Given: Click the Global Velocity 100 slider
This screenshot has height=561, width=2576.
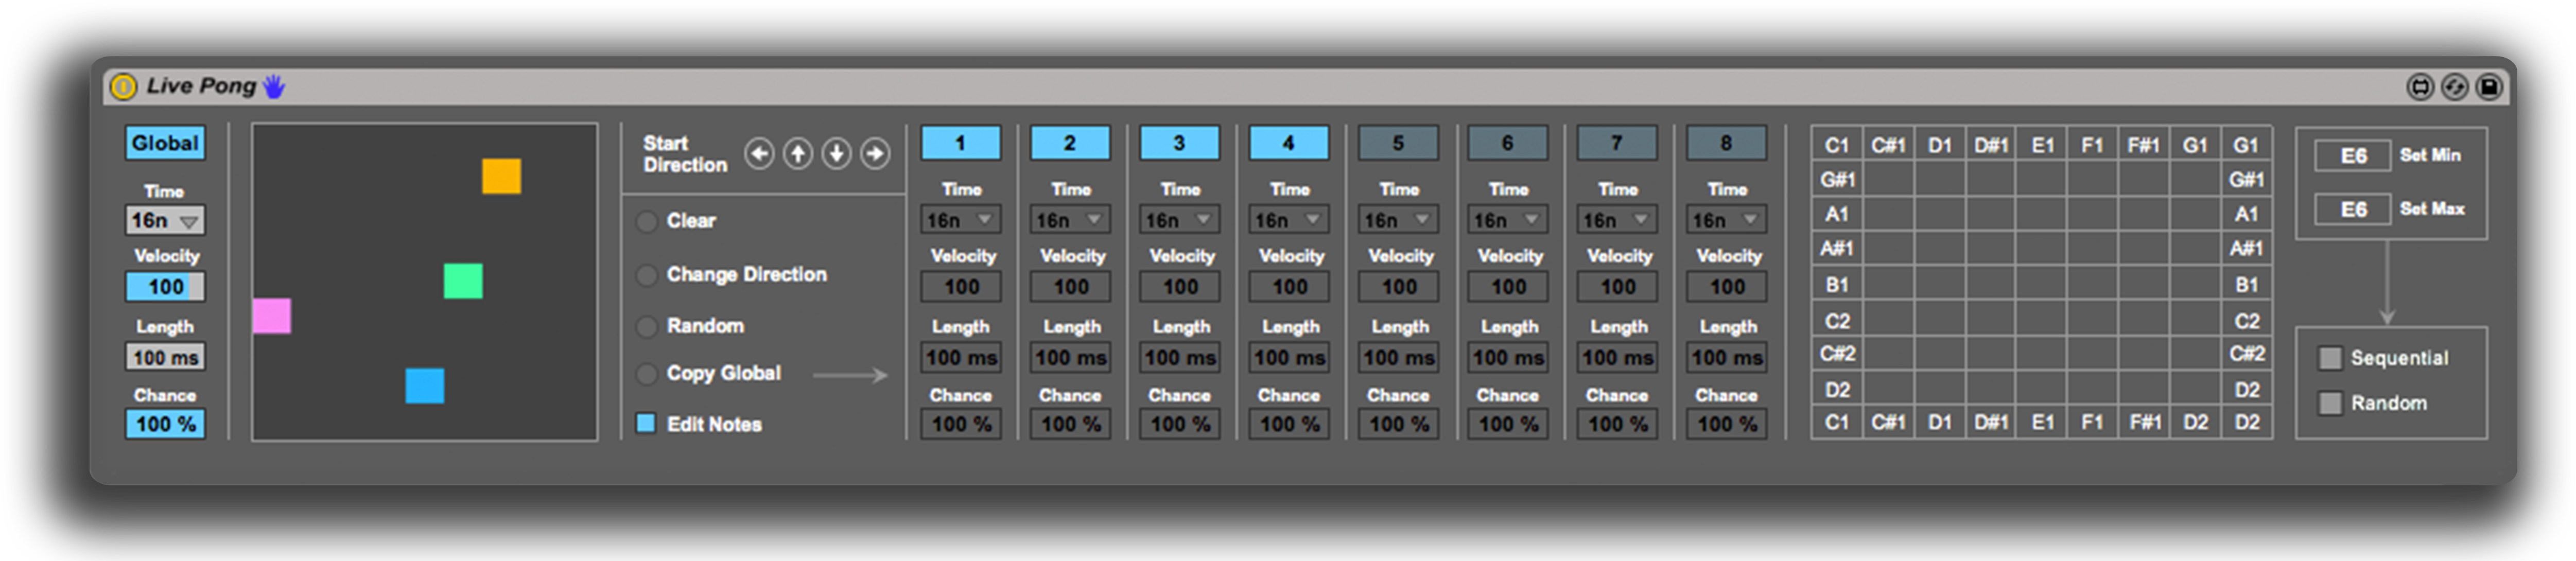Looking at the screenshot, I should pyautogui.click(x=165, y=287).
